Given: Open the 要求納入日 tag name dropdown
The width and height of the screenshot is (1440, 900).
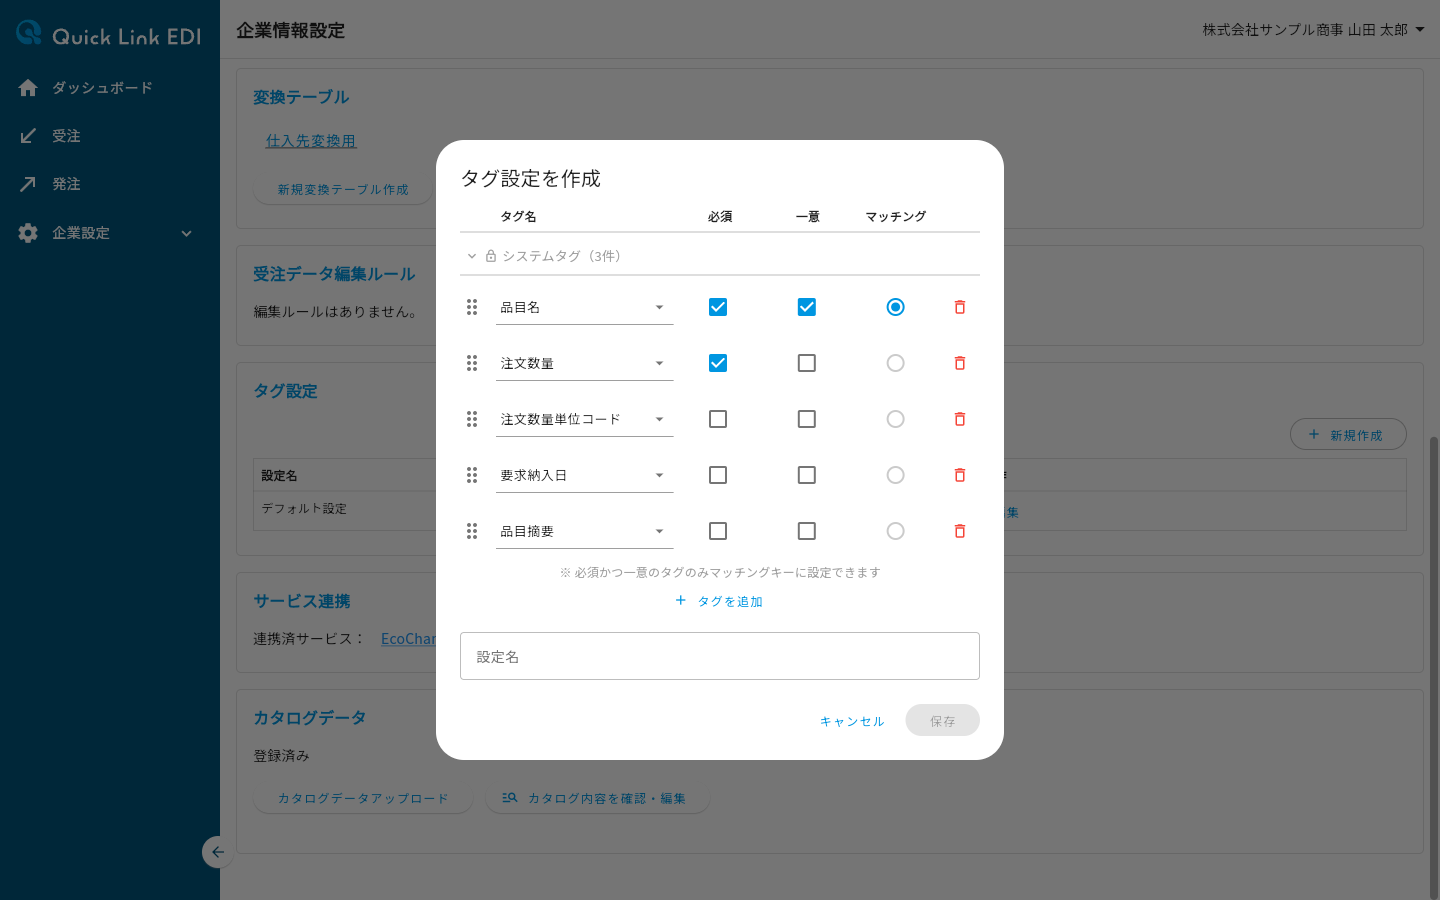Looking at the screenshot, I should click(584, 475).
